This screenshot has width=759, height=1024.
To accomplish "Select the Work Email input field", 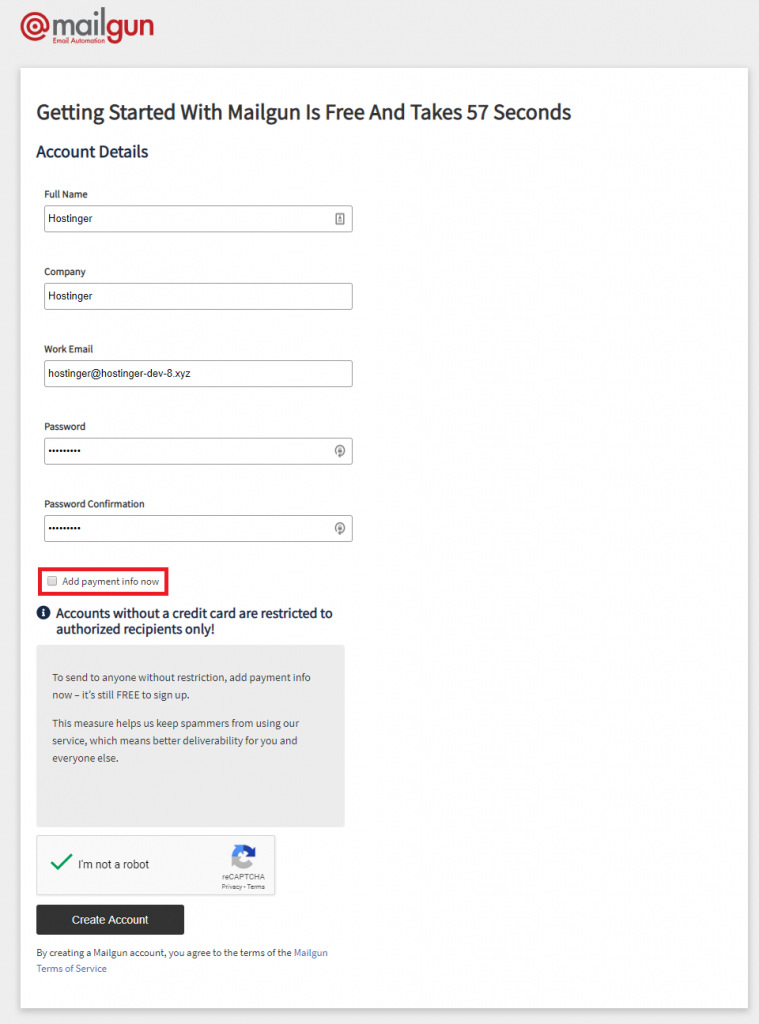I will 198,373.
